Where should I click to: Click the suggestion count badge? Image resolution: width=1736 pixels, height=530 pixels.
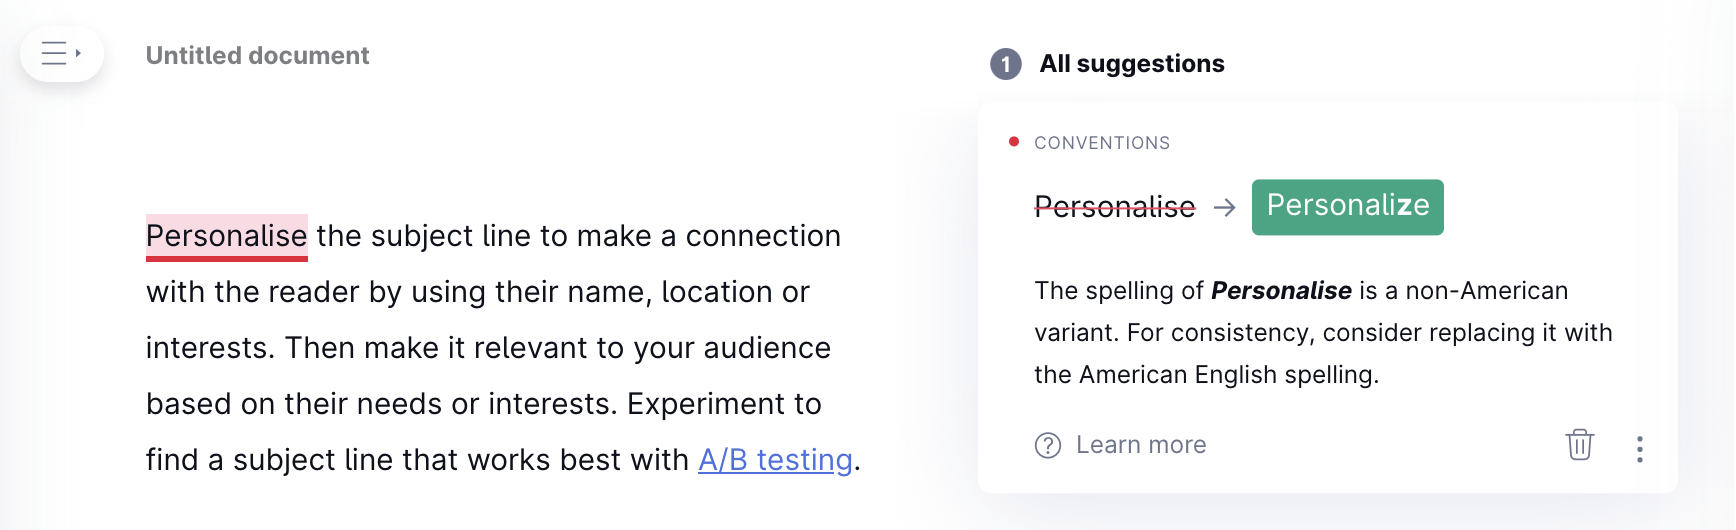1006,64
